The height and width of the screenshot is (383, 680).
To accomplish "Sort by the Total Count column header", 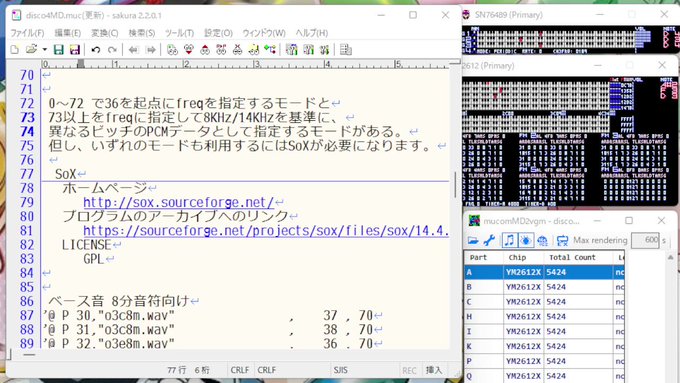I will (x=579, y=258).
